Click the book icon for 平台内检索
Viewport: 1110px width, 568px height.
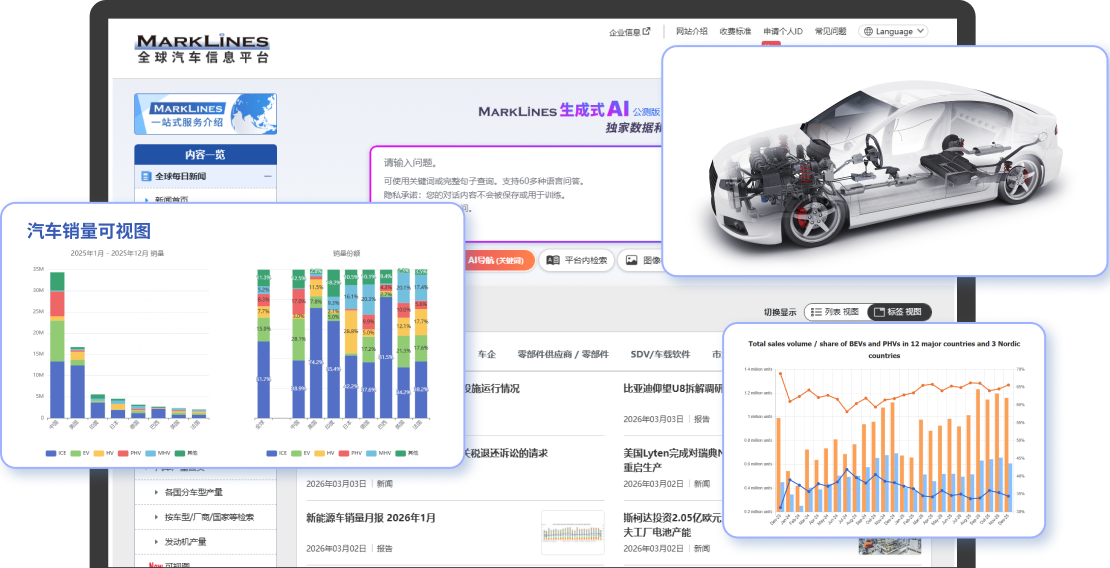553,260
